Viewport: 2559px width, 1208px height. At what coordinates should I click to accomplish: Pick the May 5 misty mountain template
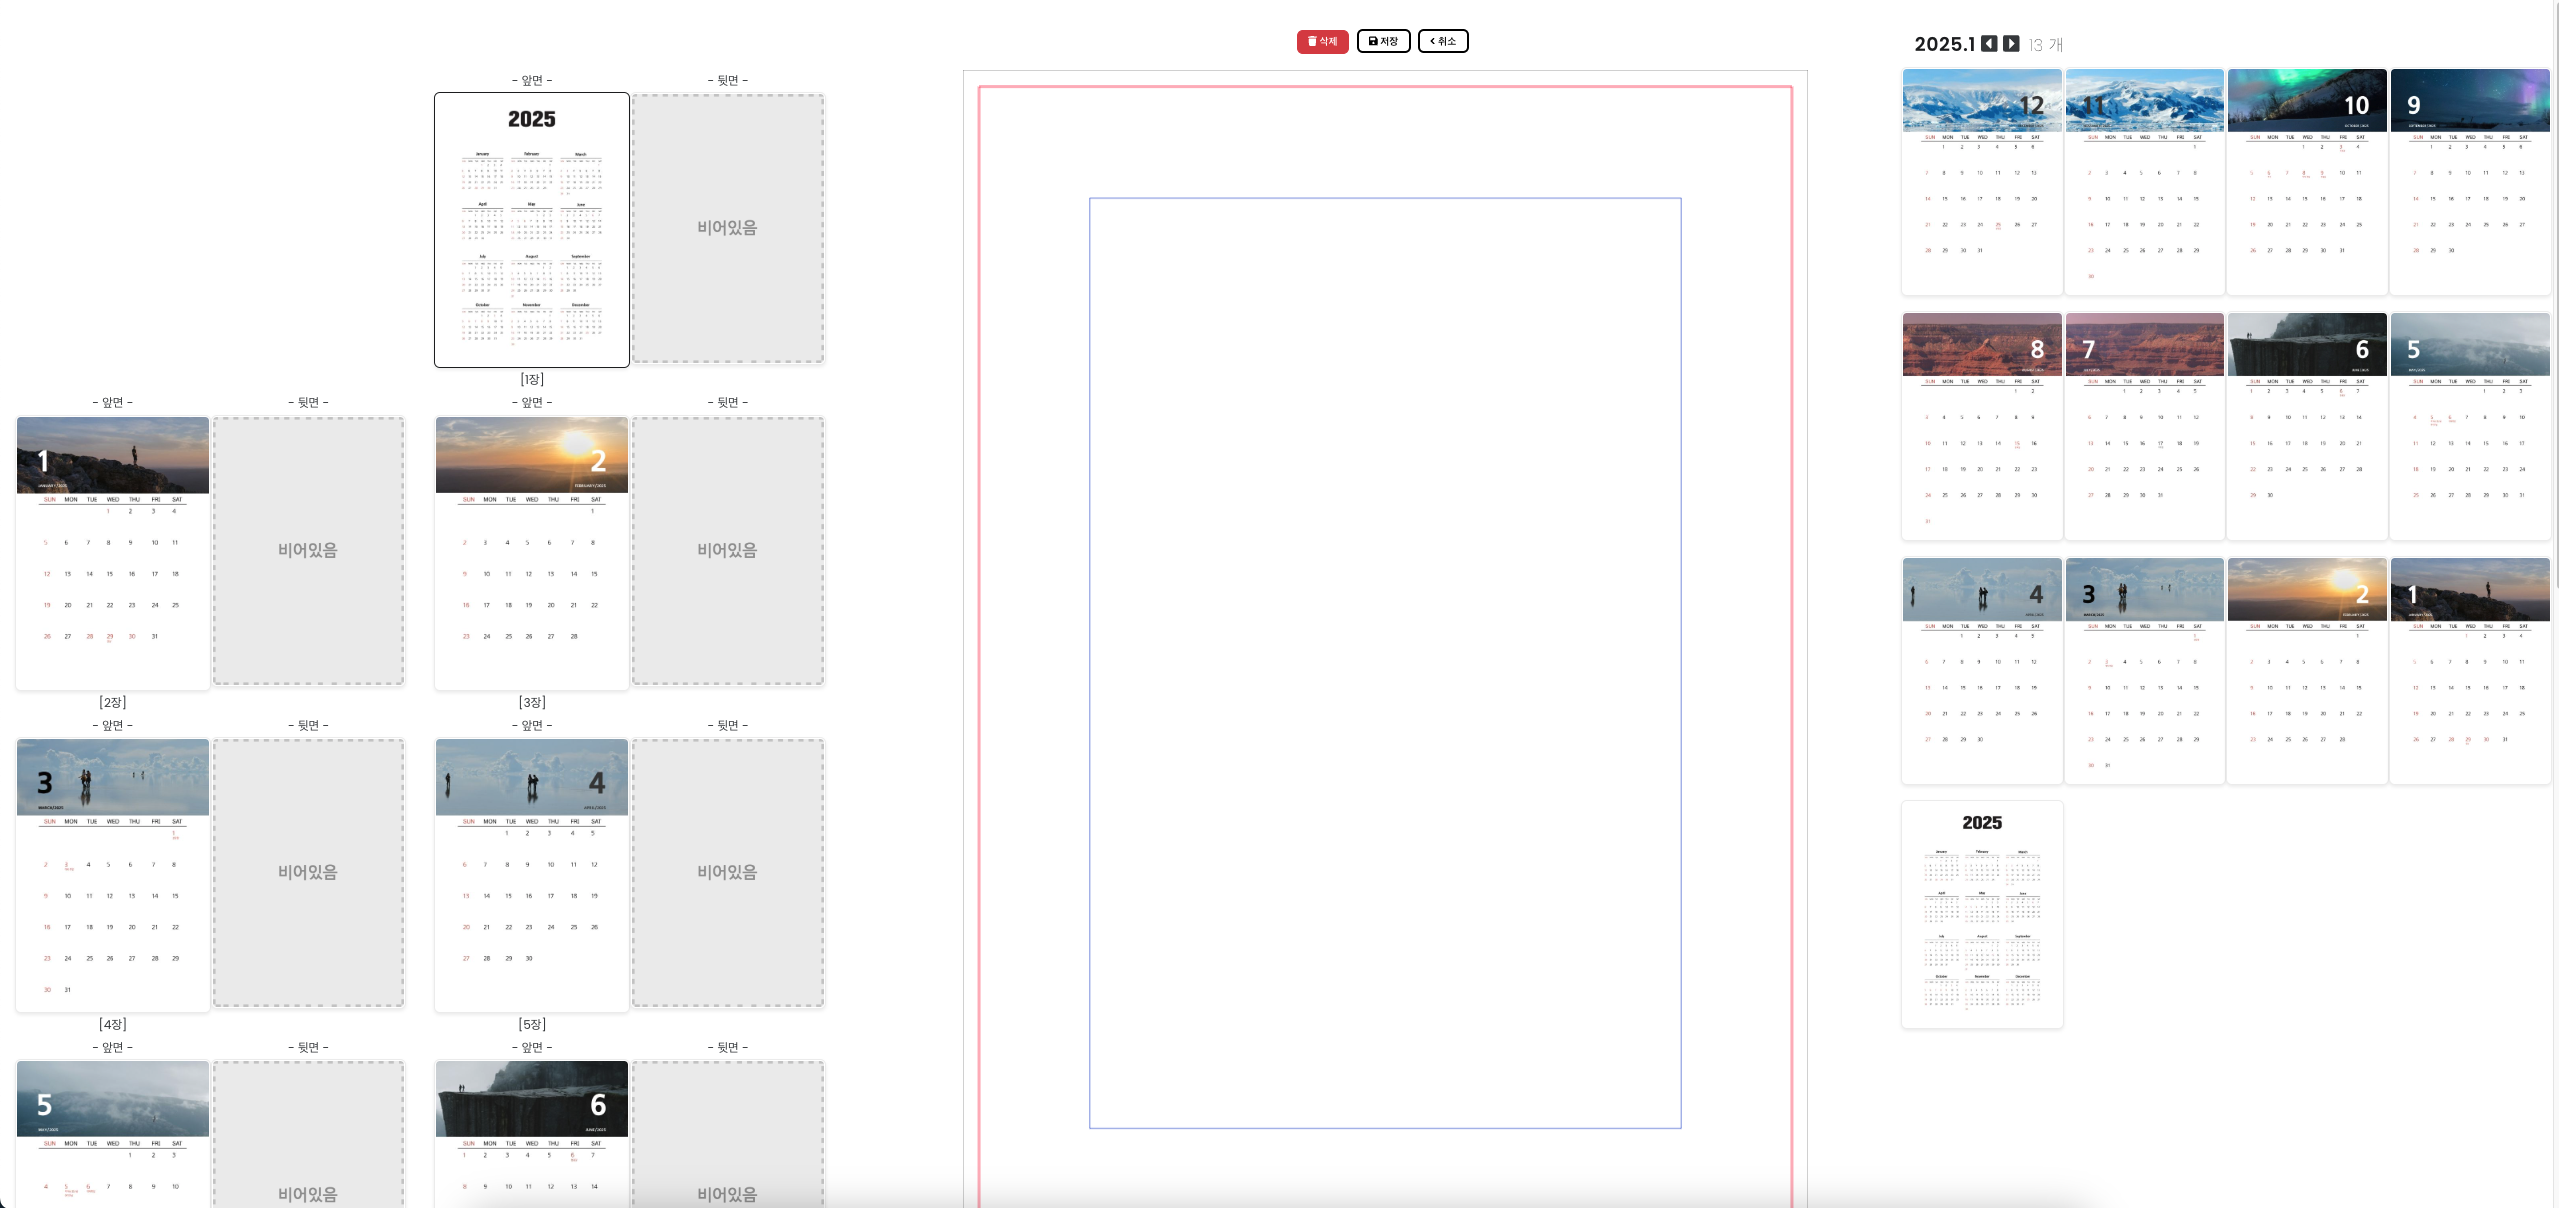tap(2469, 426)
